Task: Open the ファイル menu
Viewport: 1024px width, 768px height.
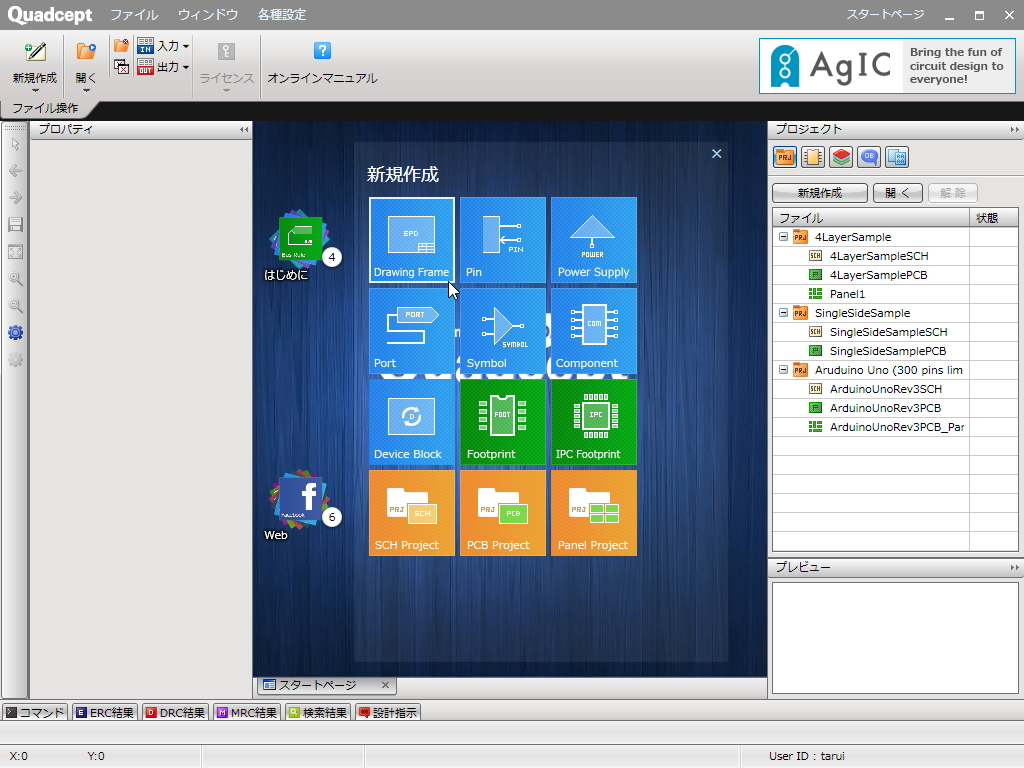Action: [135, 15]
